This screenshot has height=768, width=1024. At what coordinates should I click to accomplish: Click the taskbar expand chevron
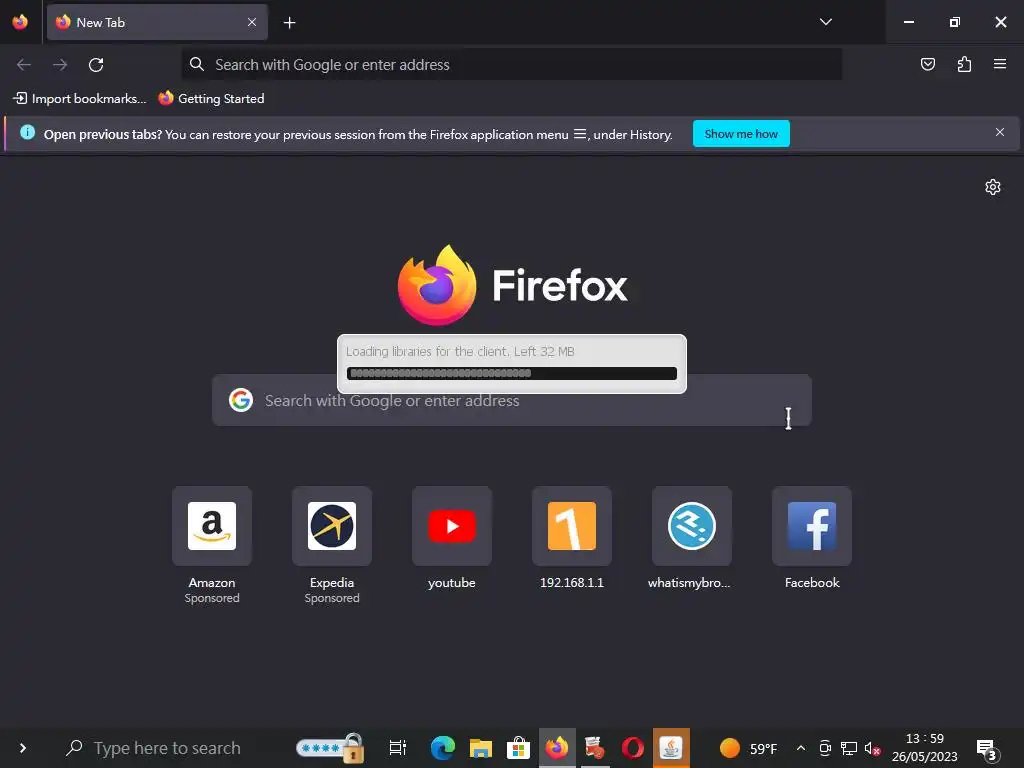click(23, 748)
